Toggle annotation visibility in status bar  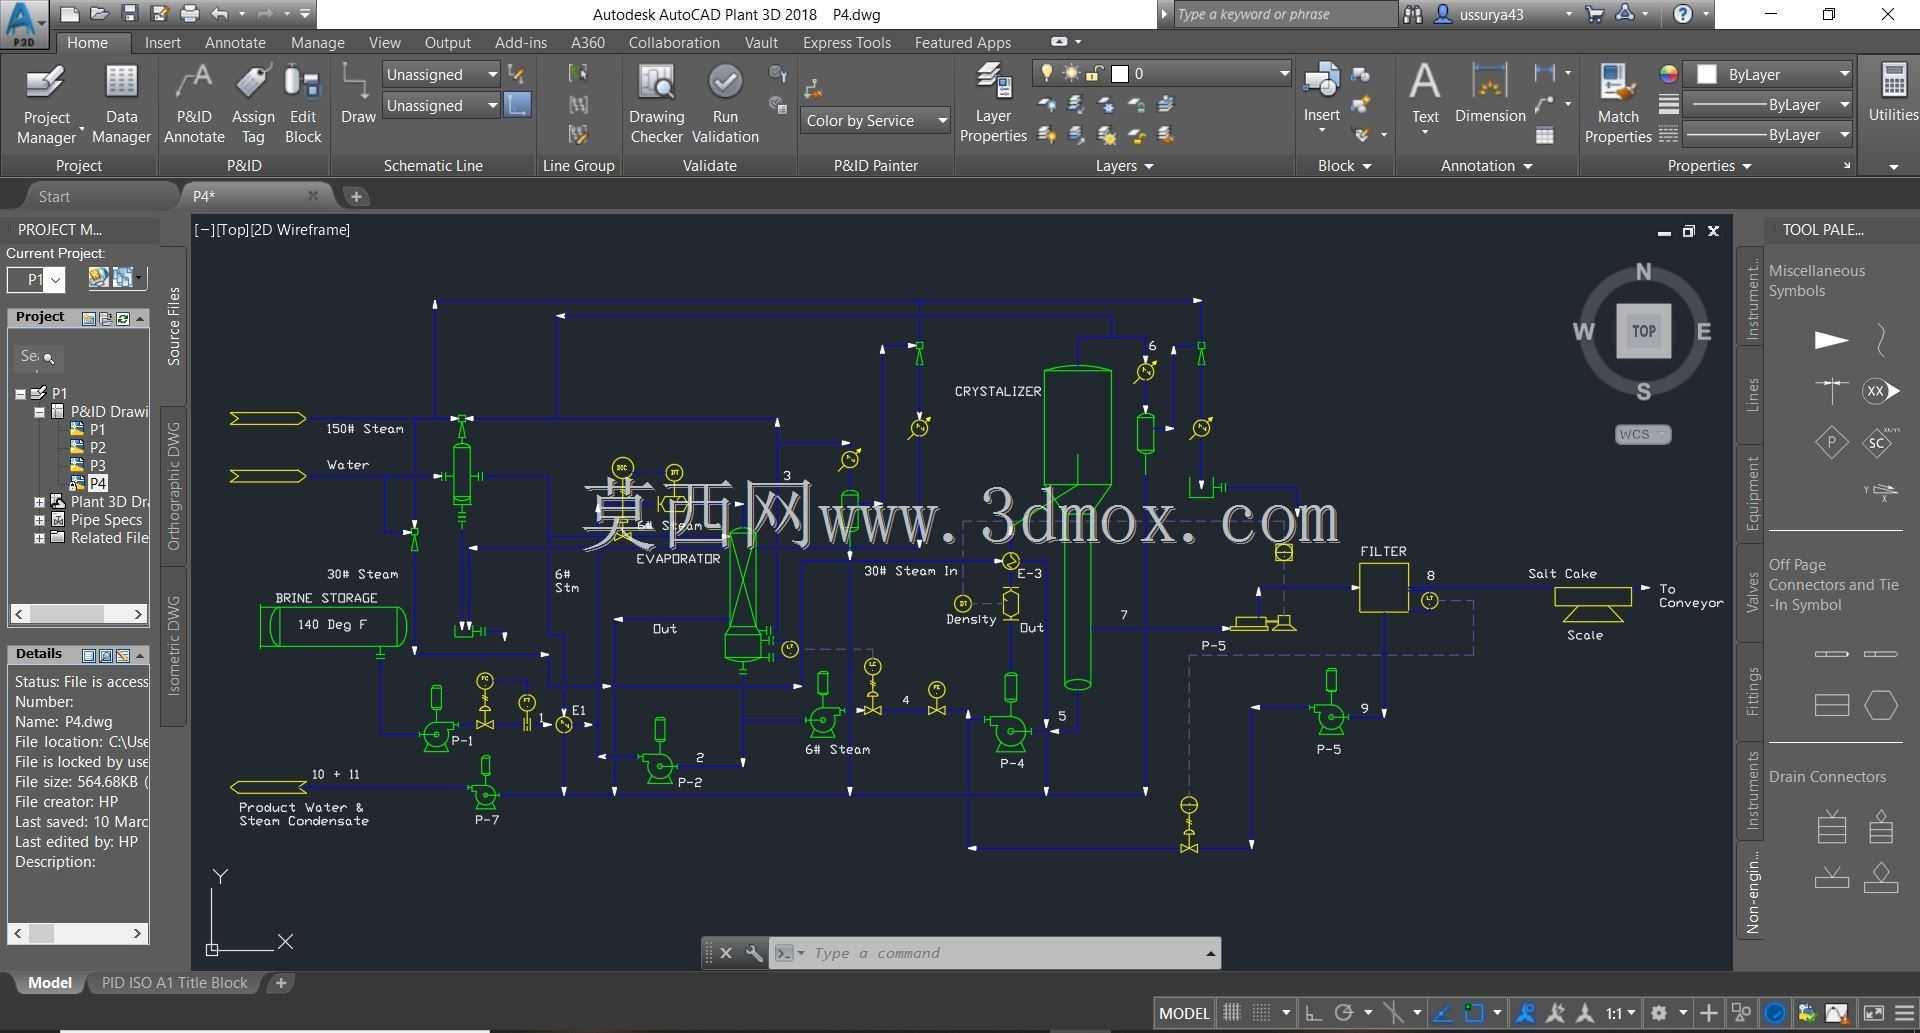[1526, 1013]
